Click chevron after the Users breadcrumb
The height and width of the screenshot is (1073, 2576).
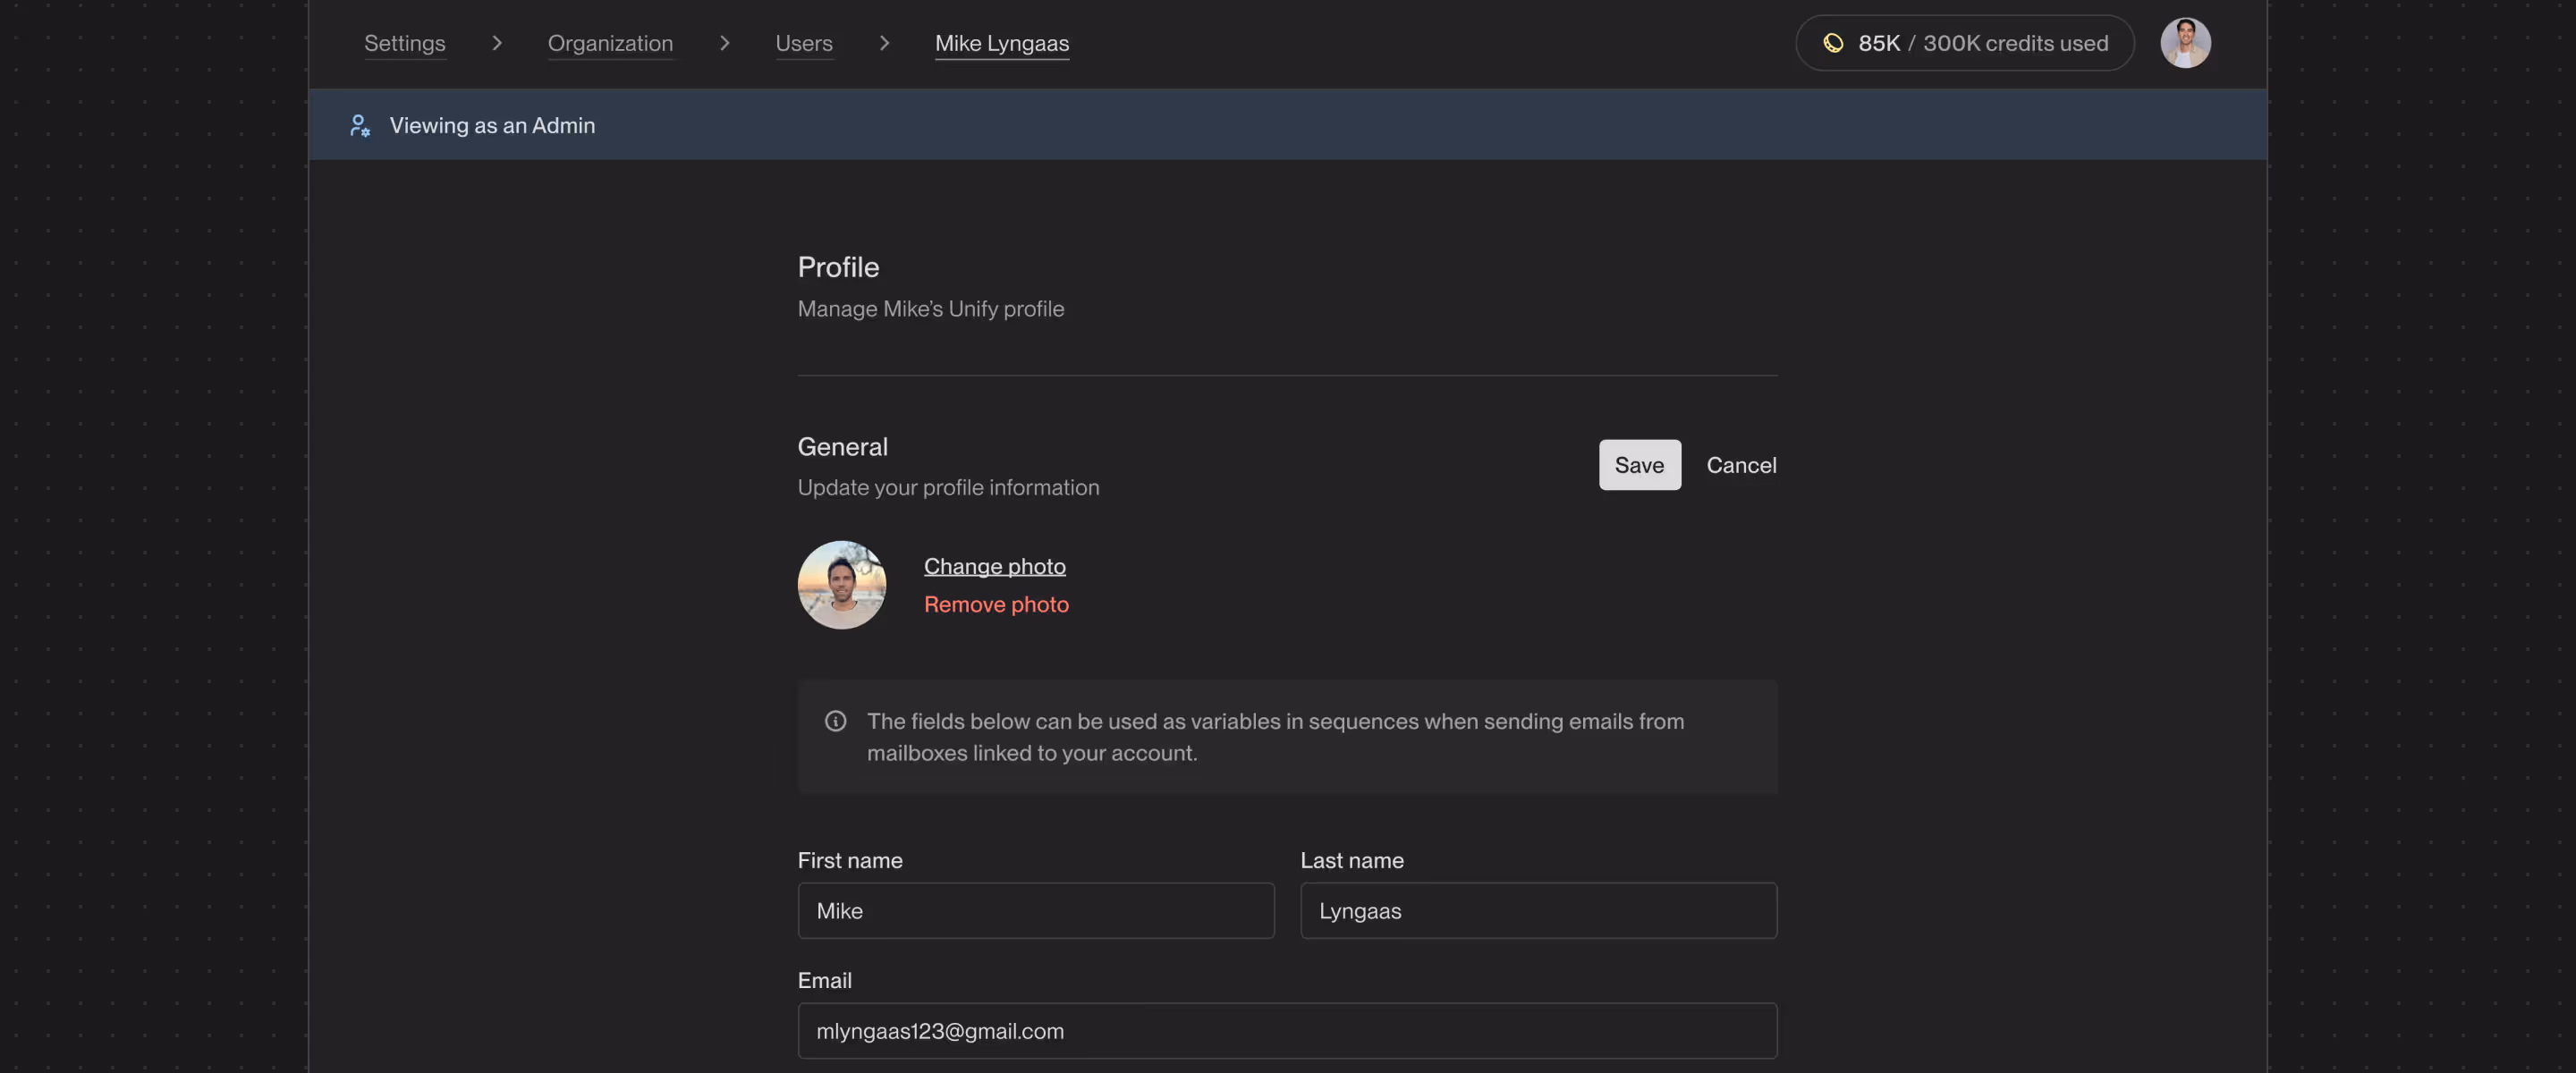pos(883,43)
